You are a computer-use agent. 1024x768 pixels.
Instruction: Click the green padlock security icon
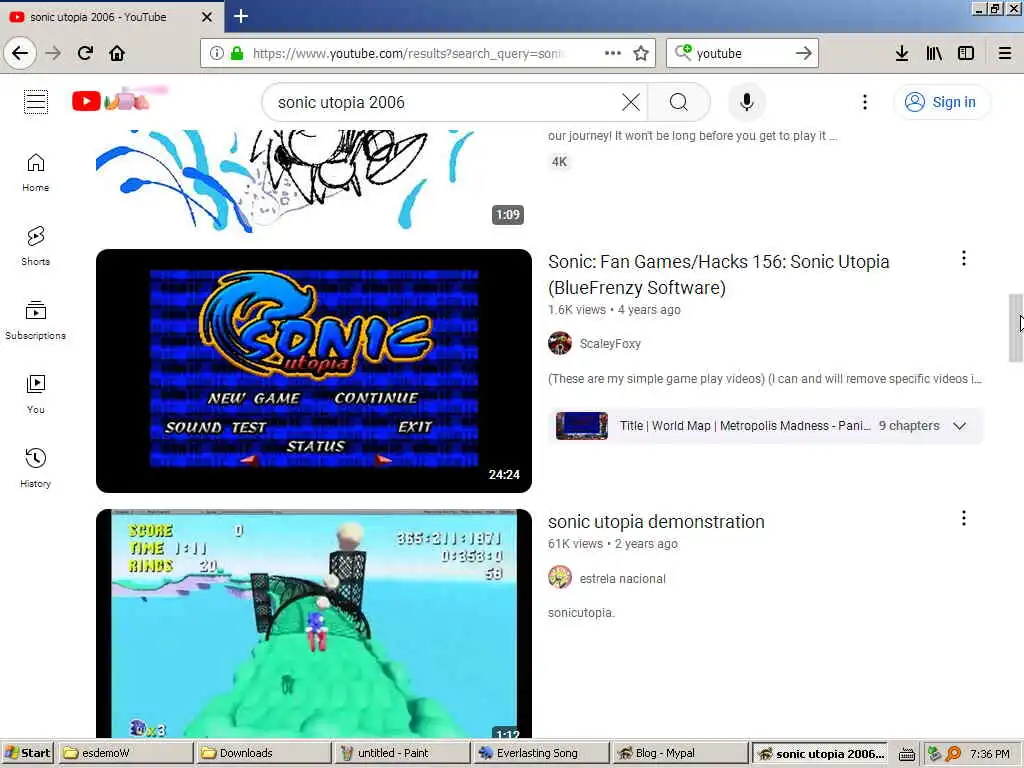point(236,53)
